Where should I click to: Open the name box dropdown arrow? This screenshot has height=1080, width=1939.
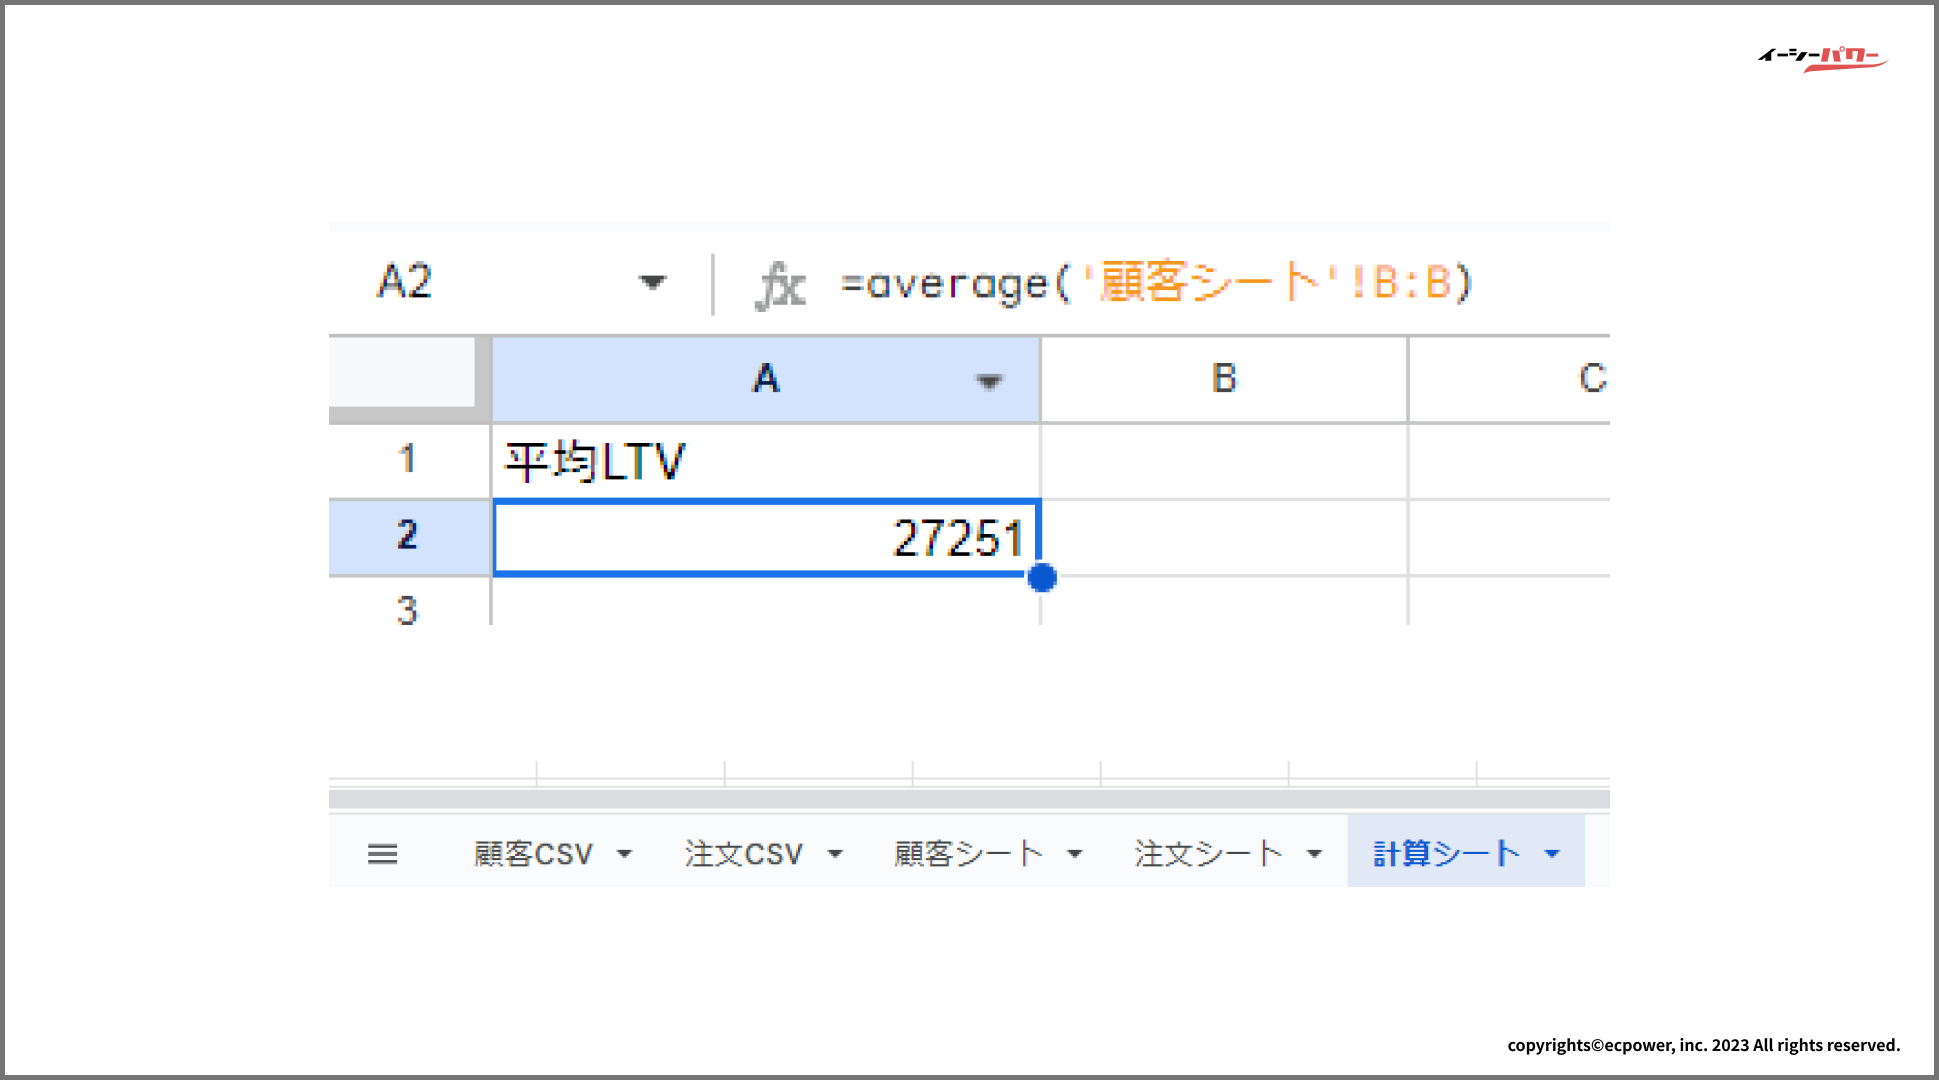point(652,283)
